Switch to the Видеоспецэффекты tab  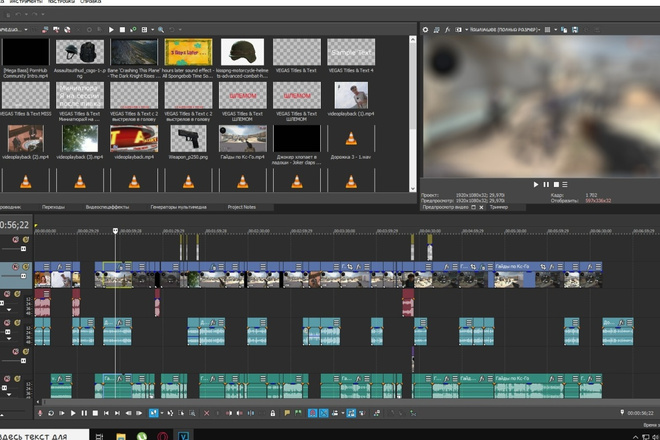[107, 207]
